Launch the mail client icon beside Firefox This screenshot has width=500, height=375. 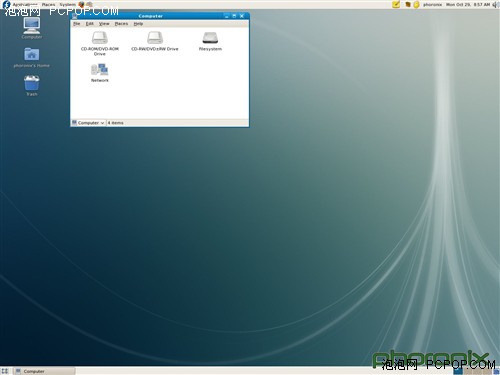(x=89, y=4)
